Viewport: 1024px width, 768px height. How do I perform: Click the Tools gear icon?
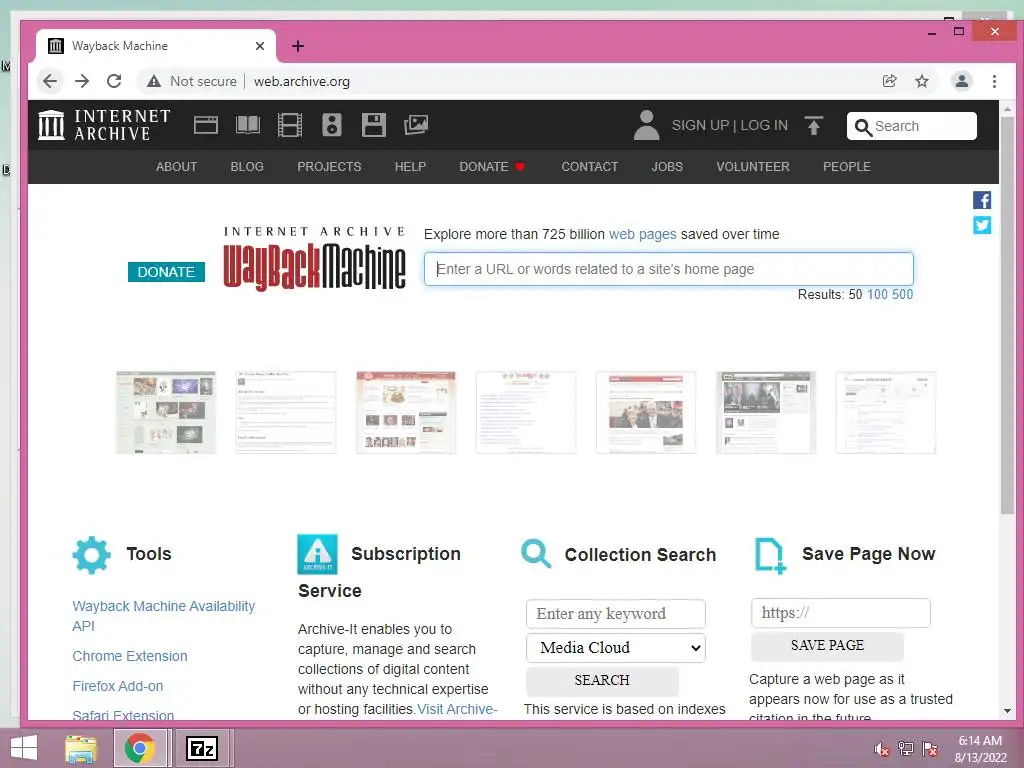pyautogui.click(x=91, y=555)
